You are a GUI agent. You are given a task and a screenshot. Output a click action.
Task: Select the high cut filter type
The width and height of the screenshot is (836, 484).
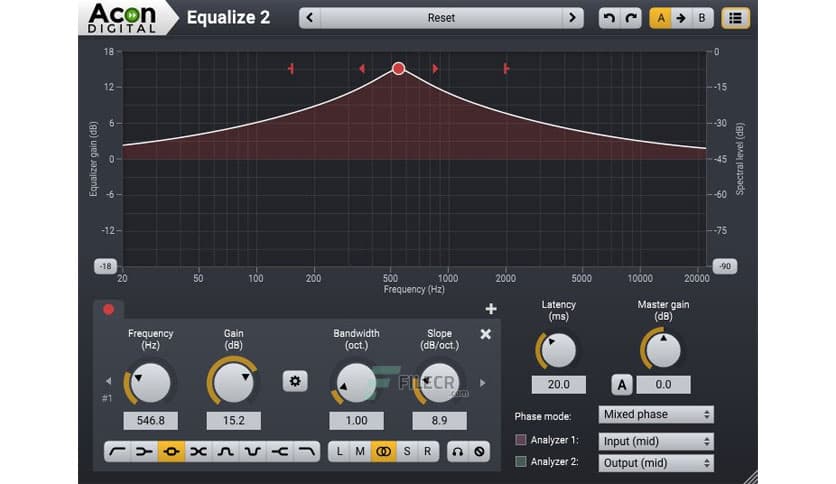pos(307,451)
